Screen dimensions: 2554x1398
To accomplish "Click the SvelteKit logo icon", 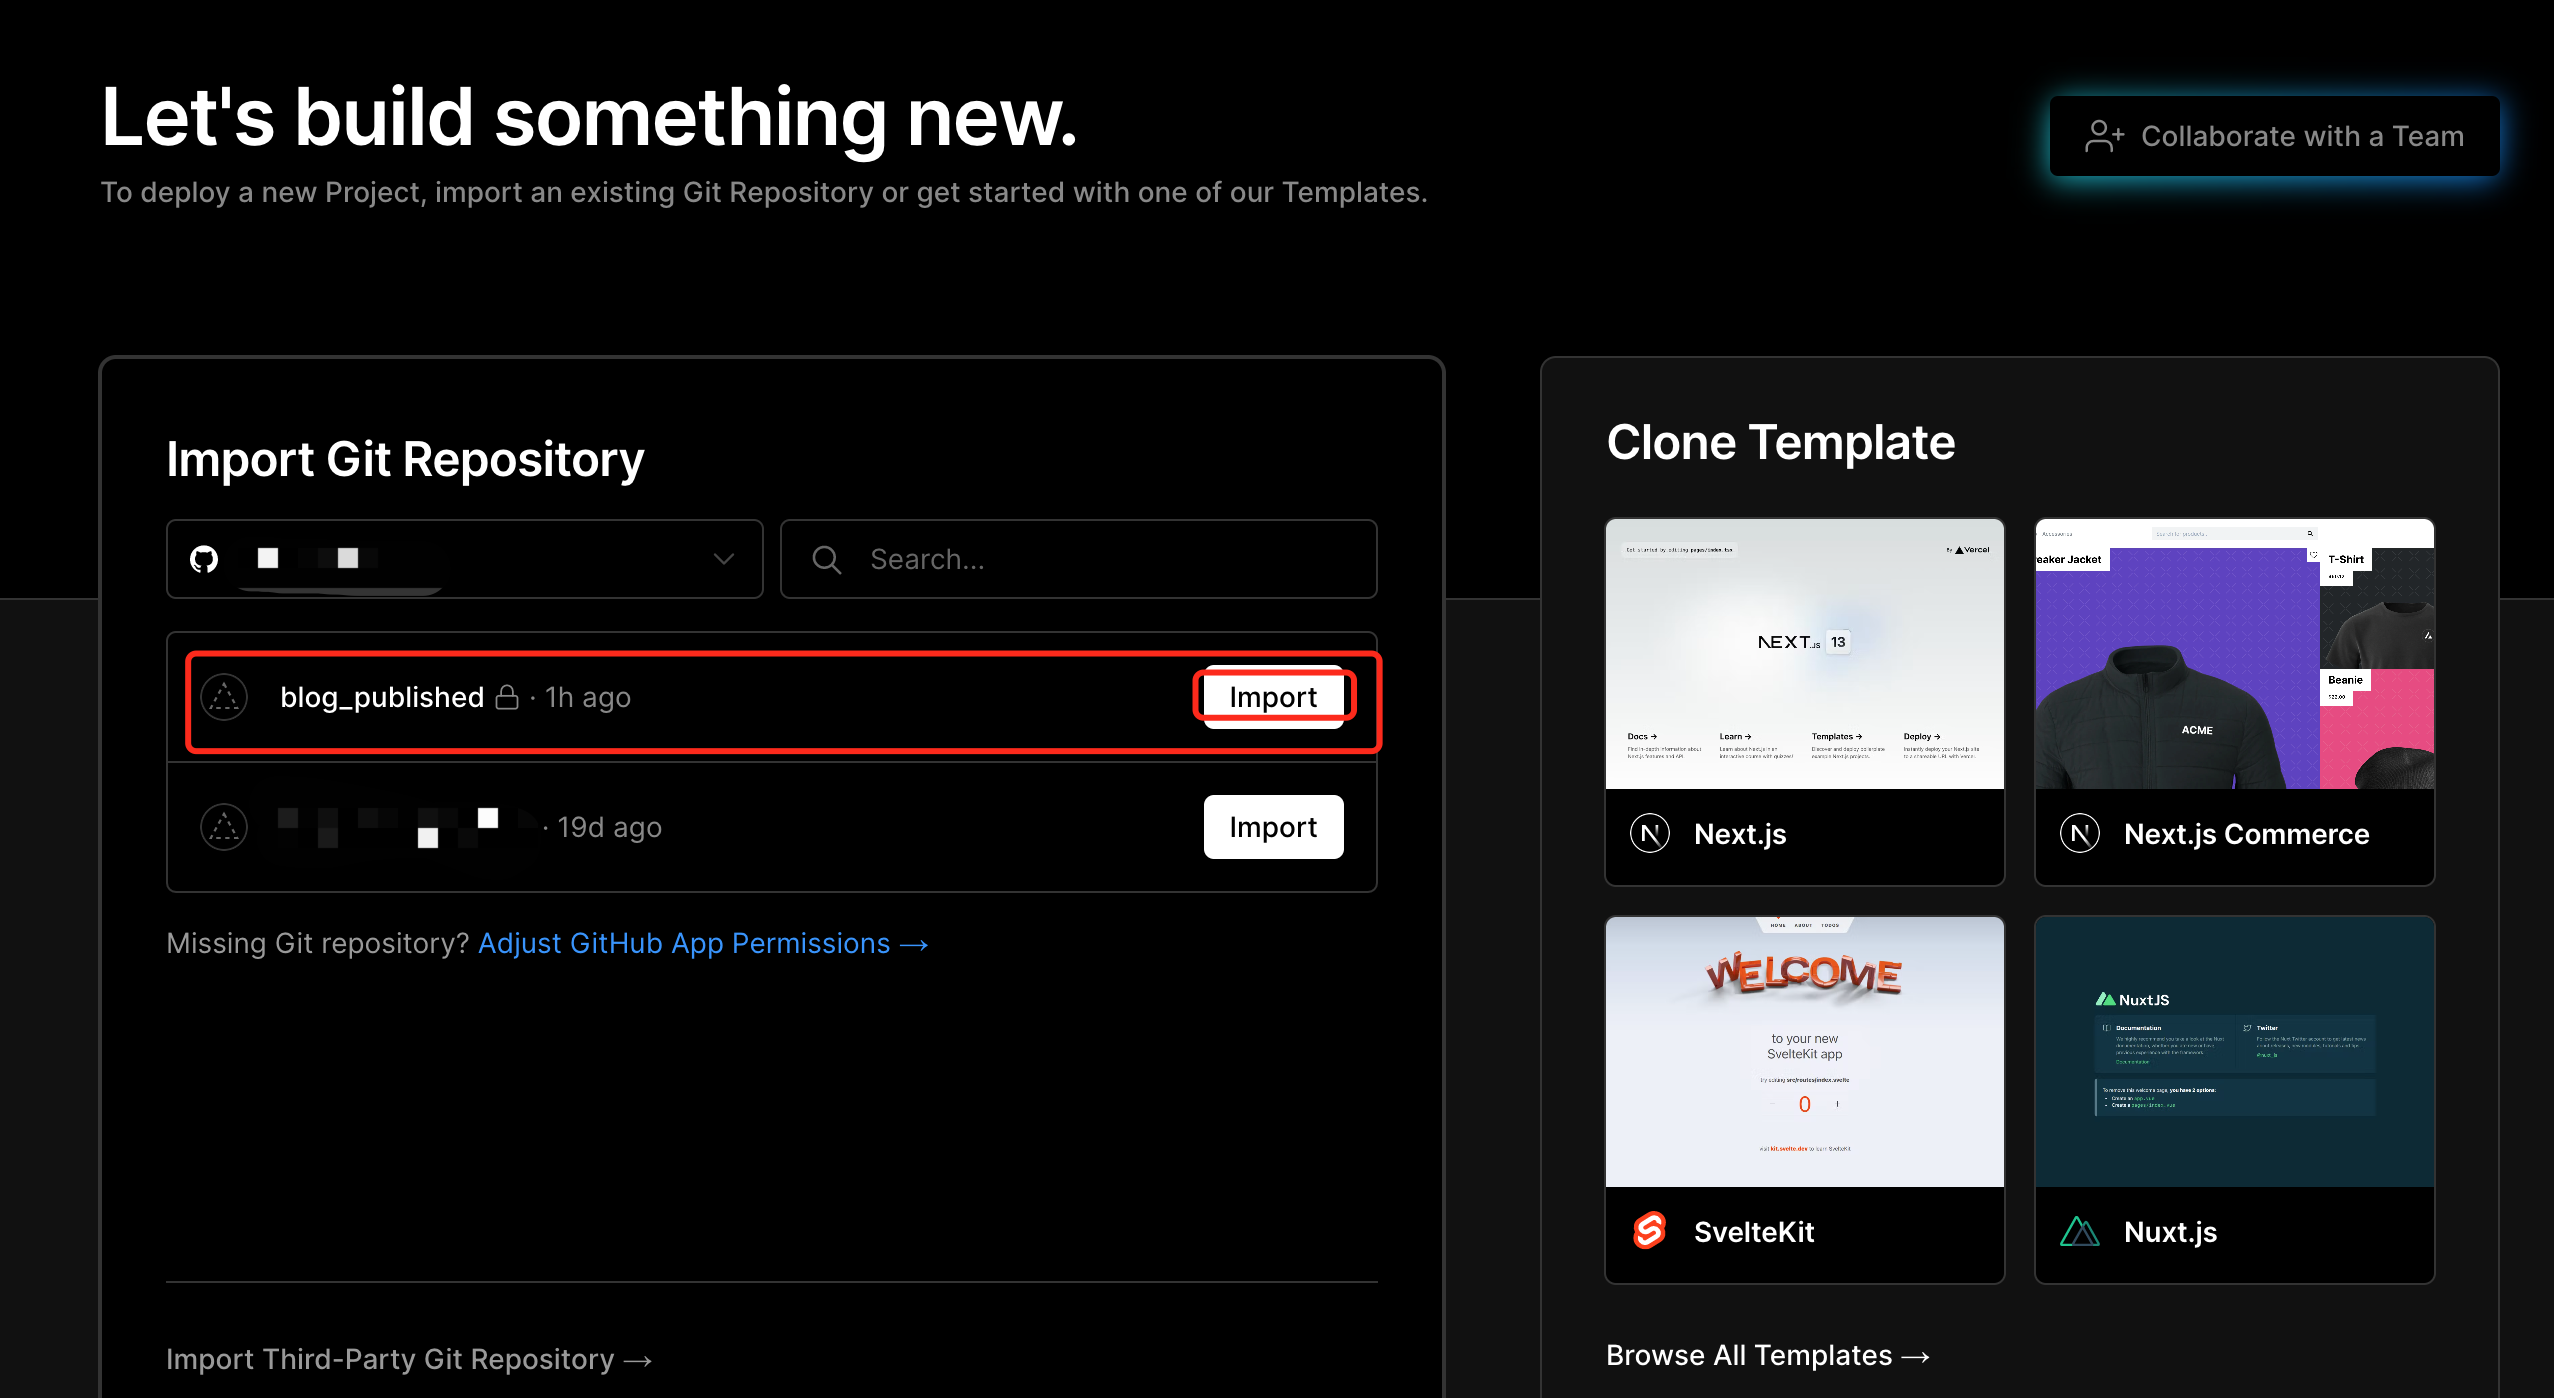I will 1649,1231.
